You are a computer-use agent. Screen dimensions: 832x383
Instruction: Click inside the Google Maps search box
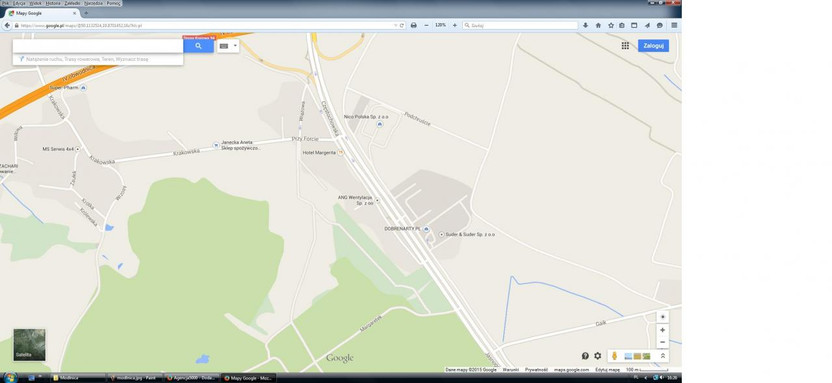pyautogui.click(x=98, y=46)
